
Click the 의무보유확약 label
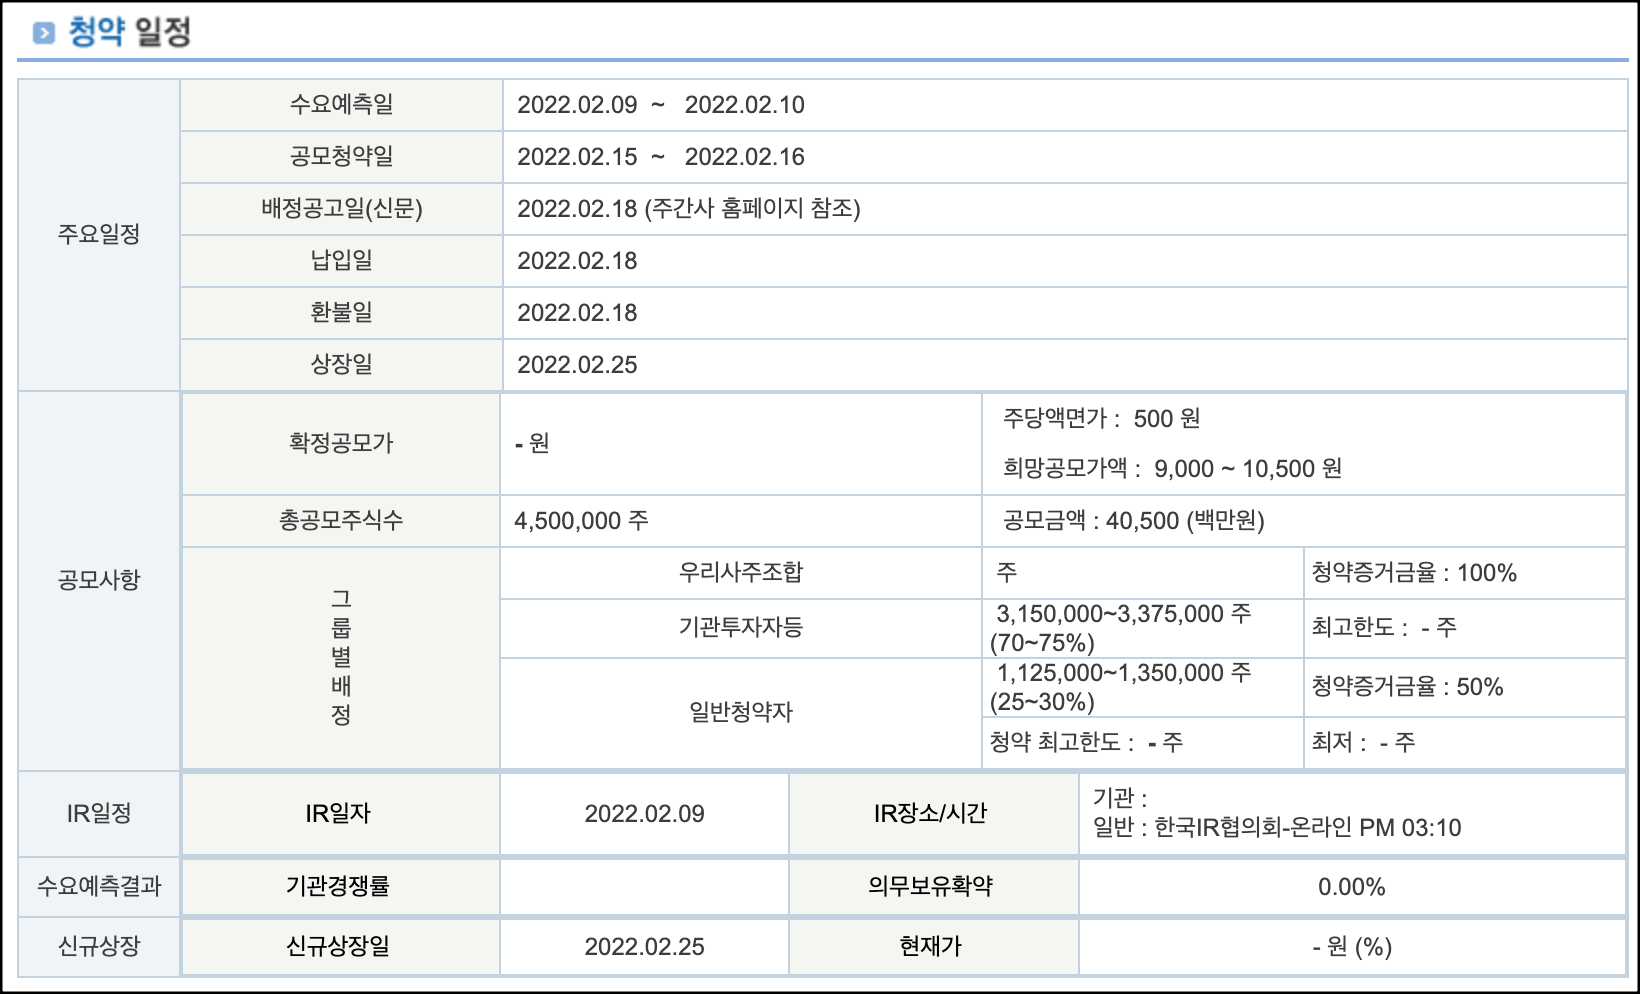pos(933,886)
